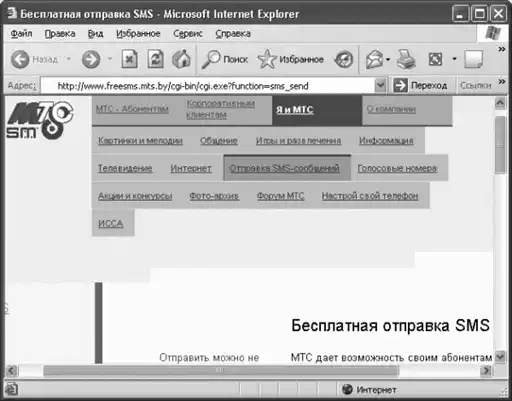The width and height of the screenshot is (512, 401).
Task: Open the Фото-архив link
Action: point(214,196)
